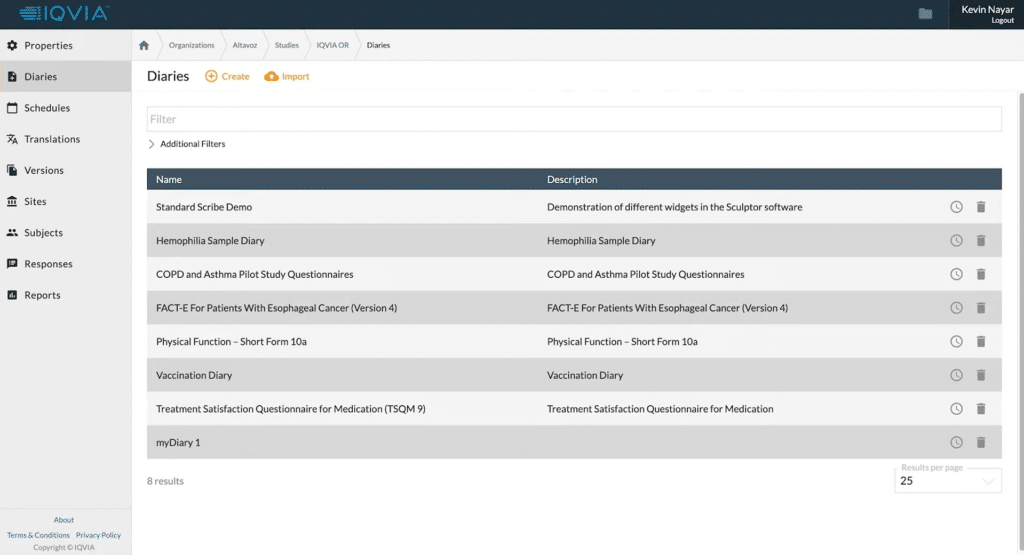Viewport: 1024px width, 555px height.
Task: Open Versions section
Action: pos(65,170)
